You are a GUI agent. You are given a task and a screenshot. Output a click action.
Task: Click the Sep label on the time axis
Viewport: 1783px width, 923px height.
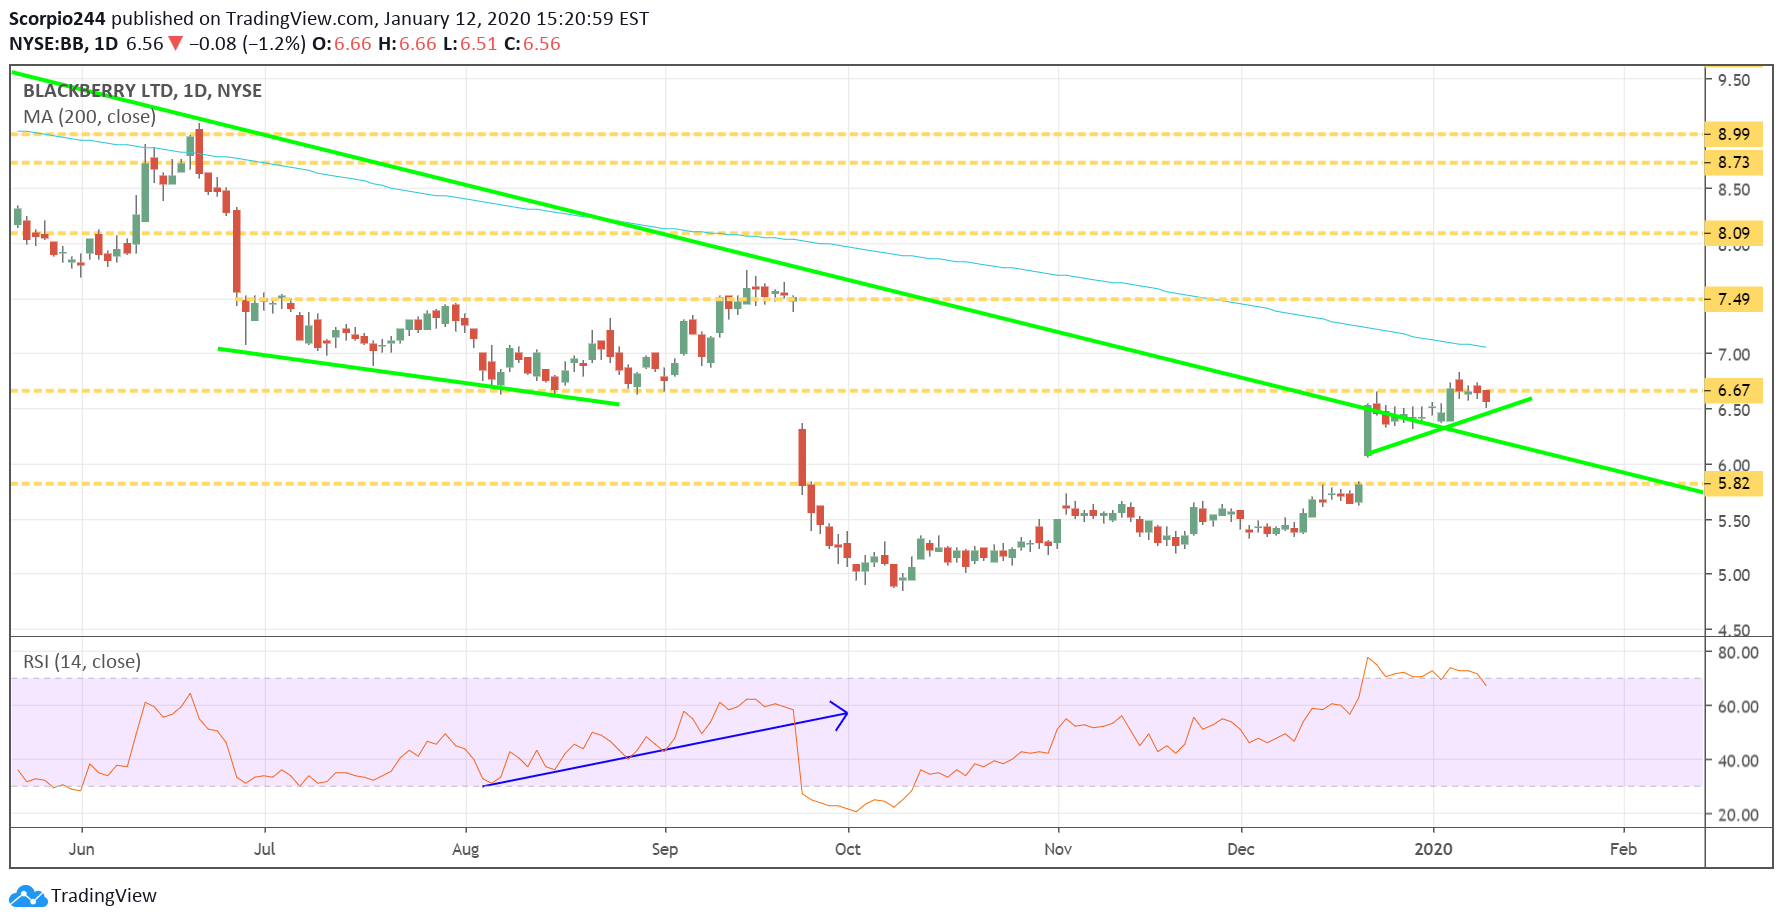[665, 850]
